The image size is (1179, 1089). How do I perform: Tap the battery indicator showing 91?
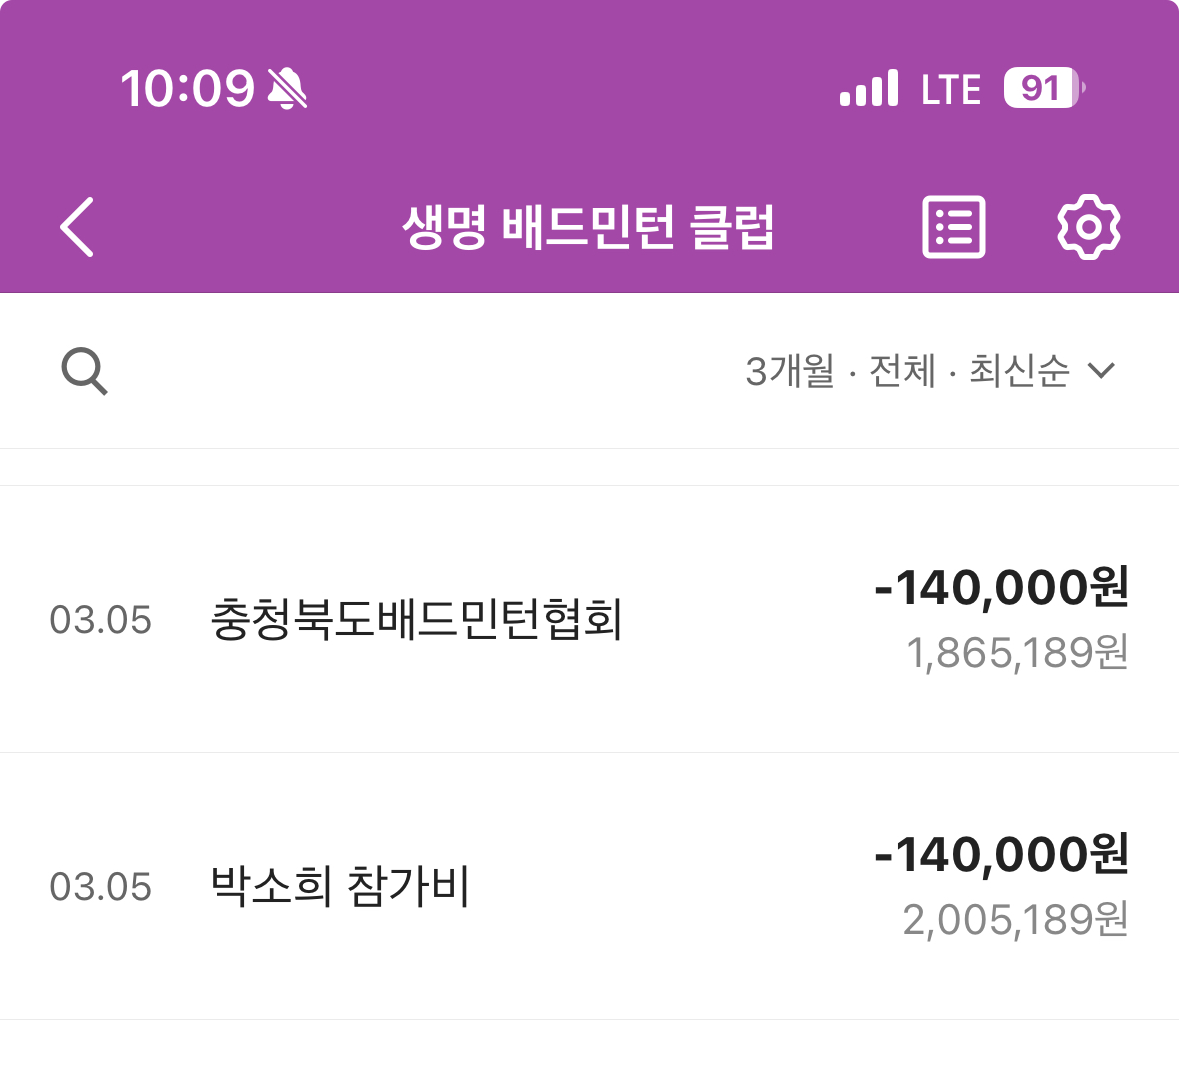tap(1043, 89)
